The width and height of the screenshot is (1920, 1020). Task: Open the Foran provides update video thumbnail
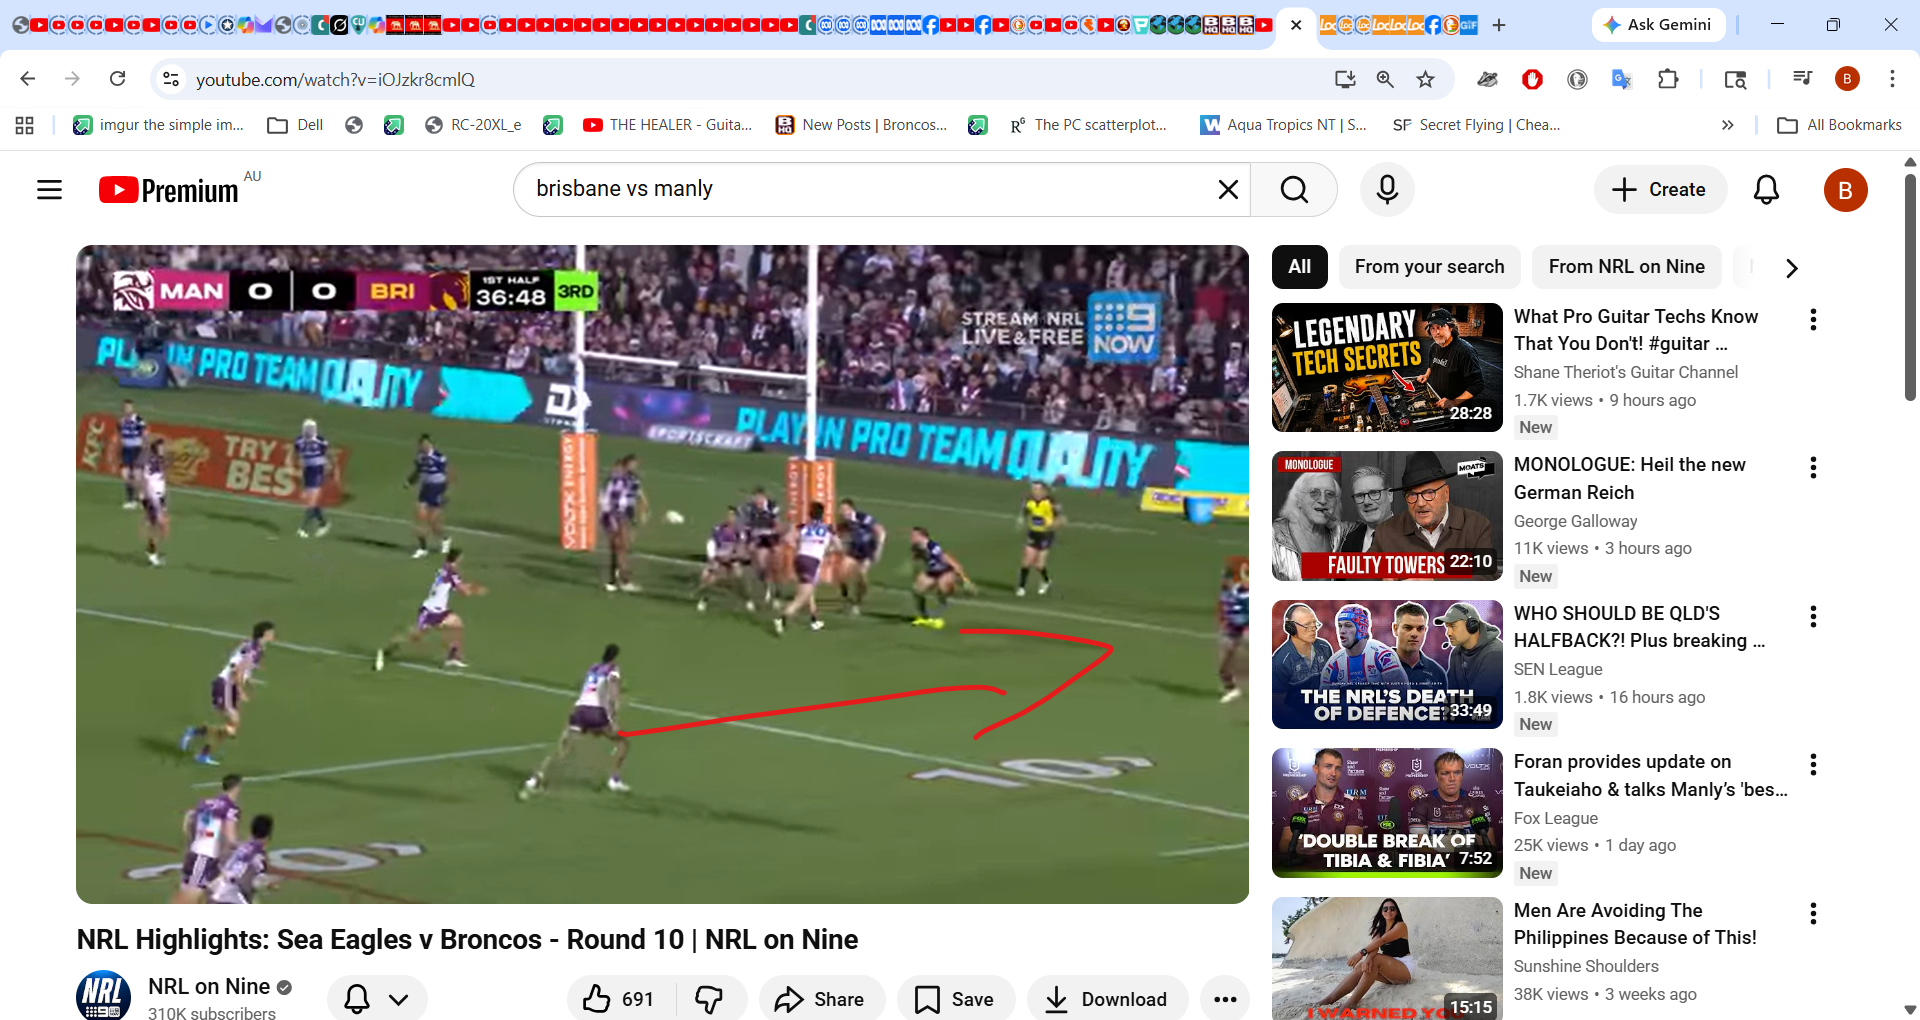click(1387, 813)
